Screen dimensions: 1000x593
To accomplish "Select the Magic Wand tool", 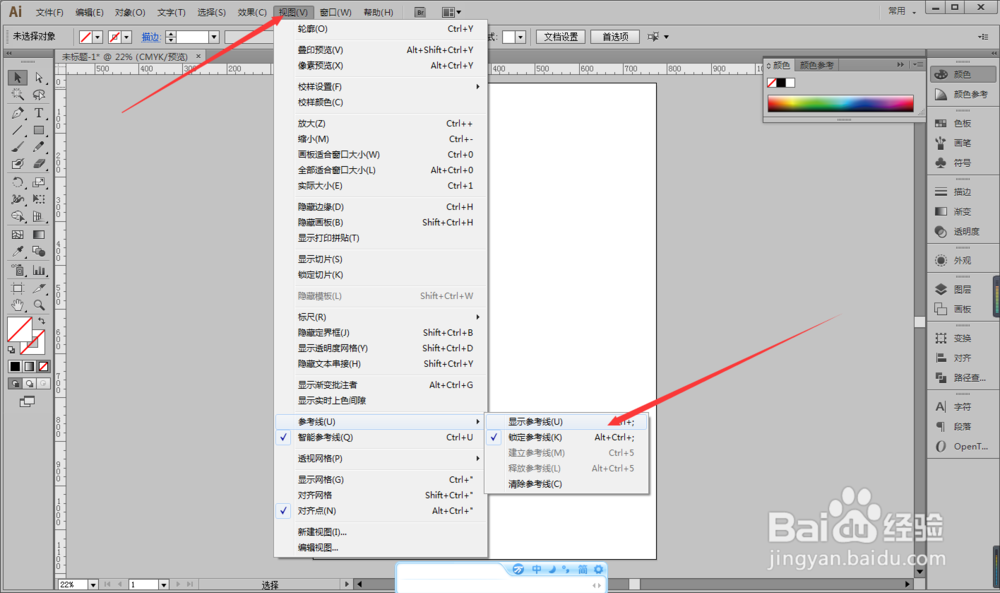I will pos(17,94).
